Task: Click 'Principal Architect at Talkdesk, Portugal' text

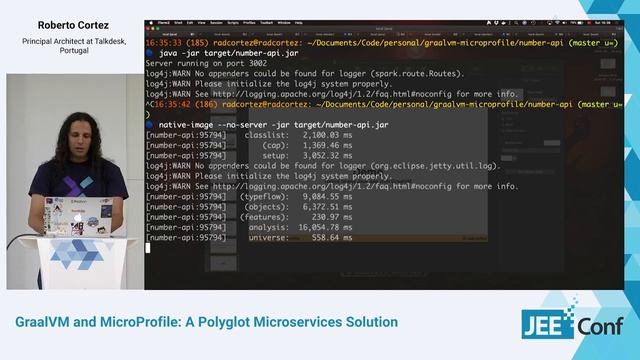Action: (x=74, y=46)
